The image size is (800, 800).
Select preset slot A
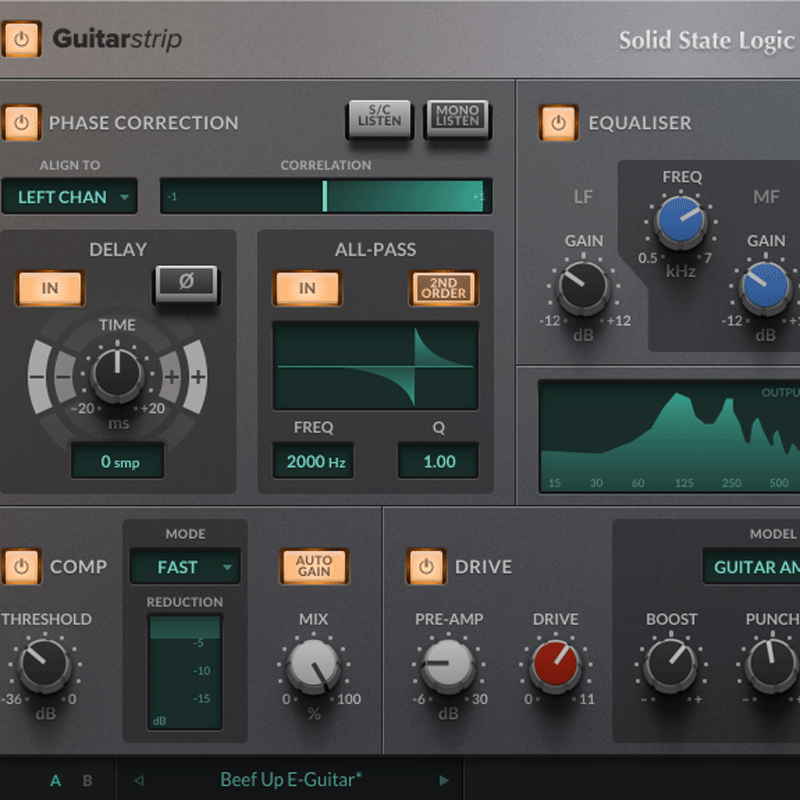55,781
